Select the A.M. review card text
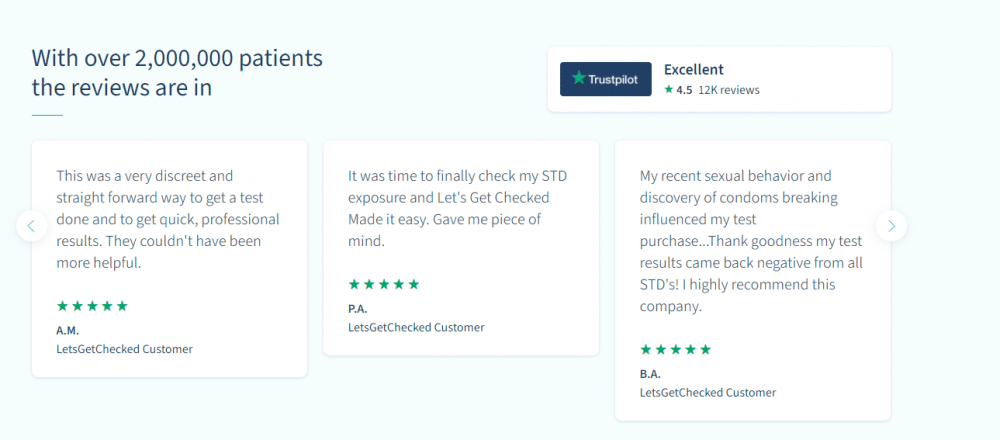The height and width of the screenshot is (440, 1000). 168,219
